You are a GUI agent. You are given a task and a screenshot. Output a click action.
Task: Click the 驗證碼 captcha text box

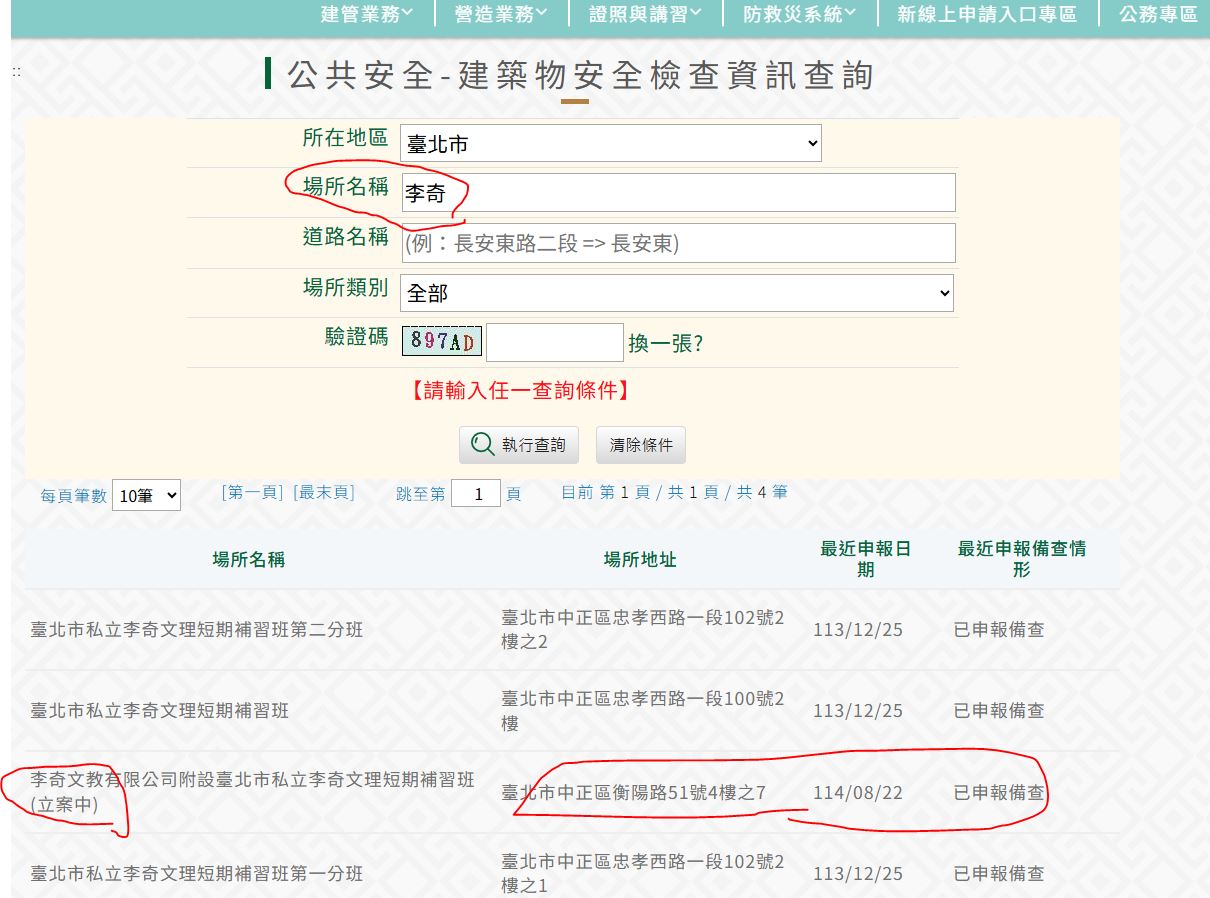(x=554, y=343)
